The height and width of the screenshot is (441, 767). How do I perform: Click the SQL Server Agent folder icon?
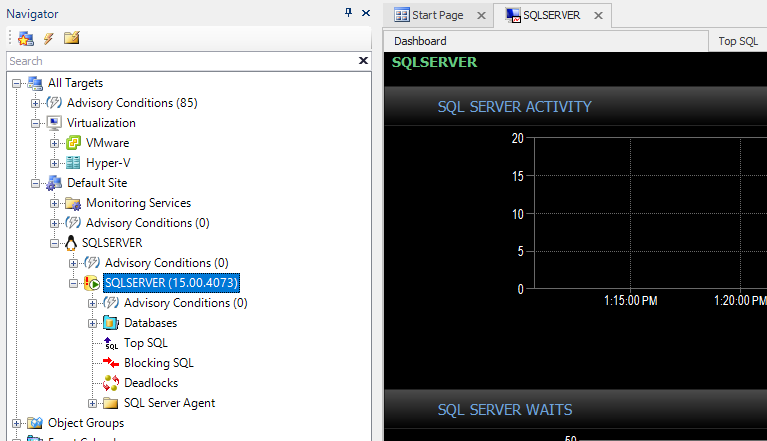111,403
